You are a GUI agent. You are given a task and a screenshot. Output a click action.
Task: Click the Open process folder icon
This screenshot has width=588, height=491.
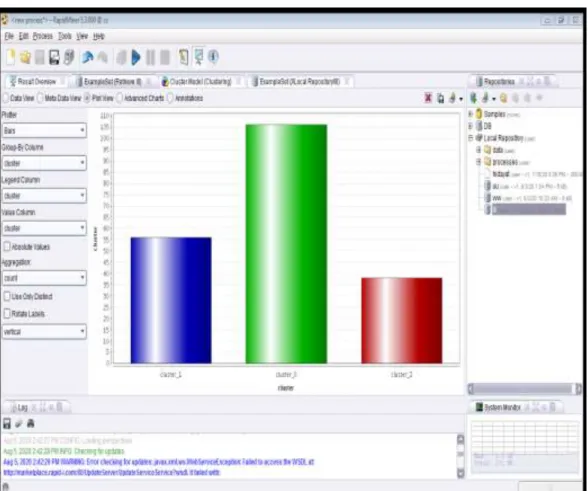26,57
